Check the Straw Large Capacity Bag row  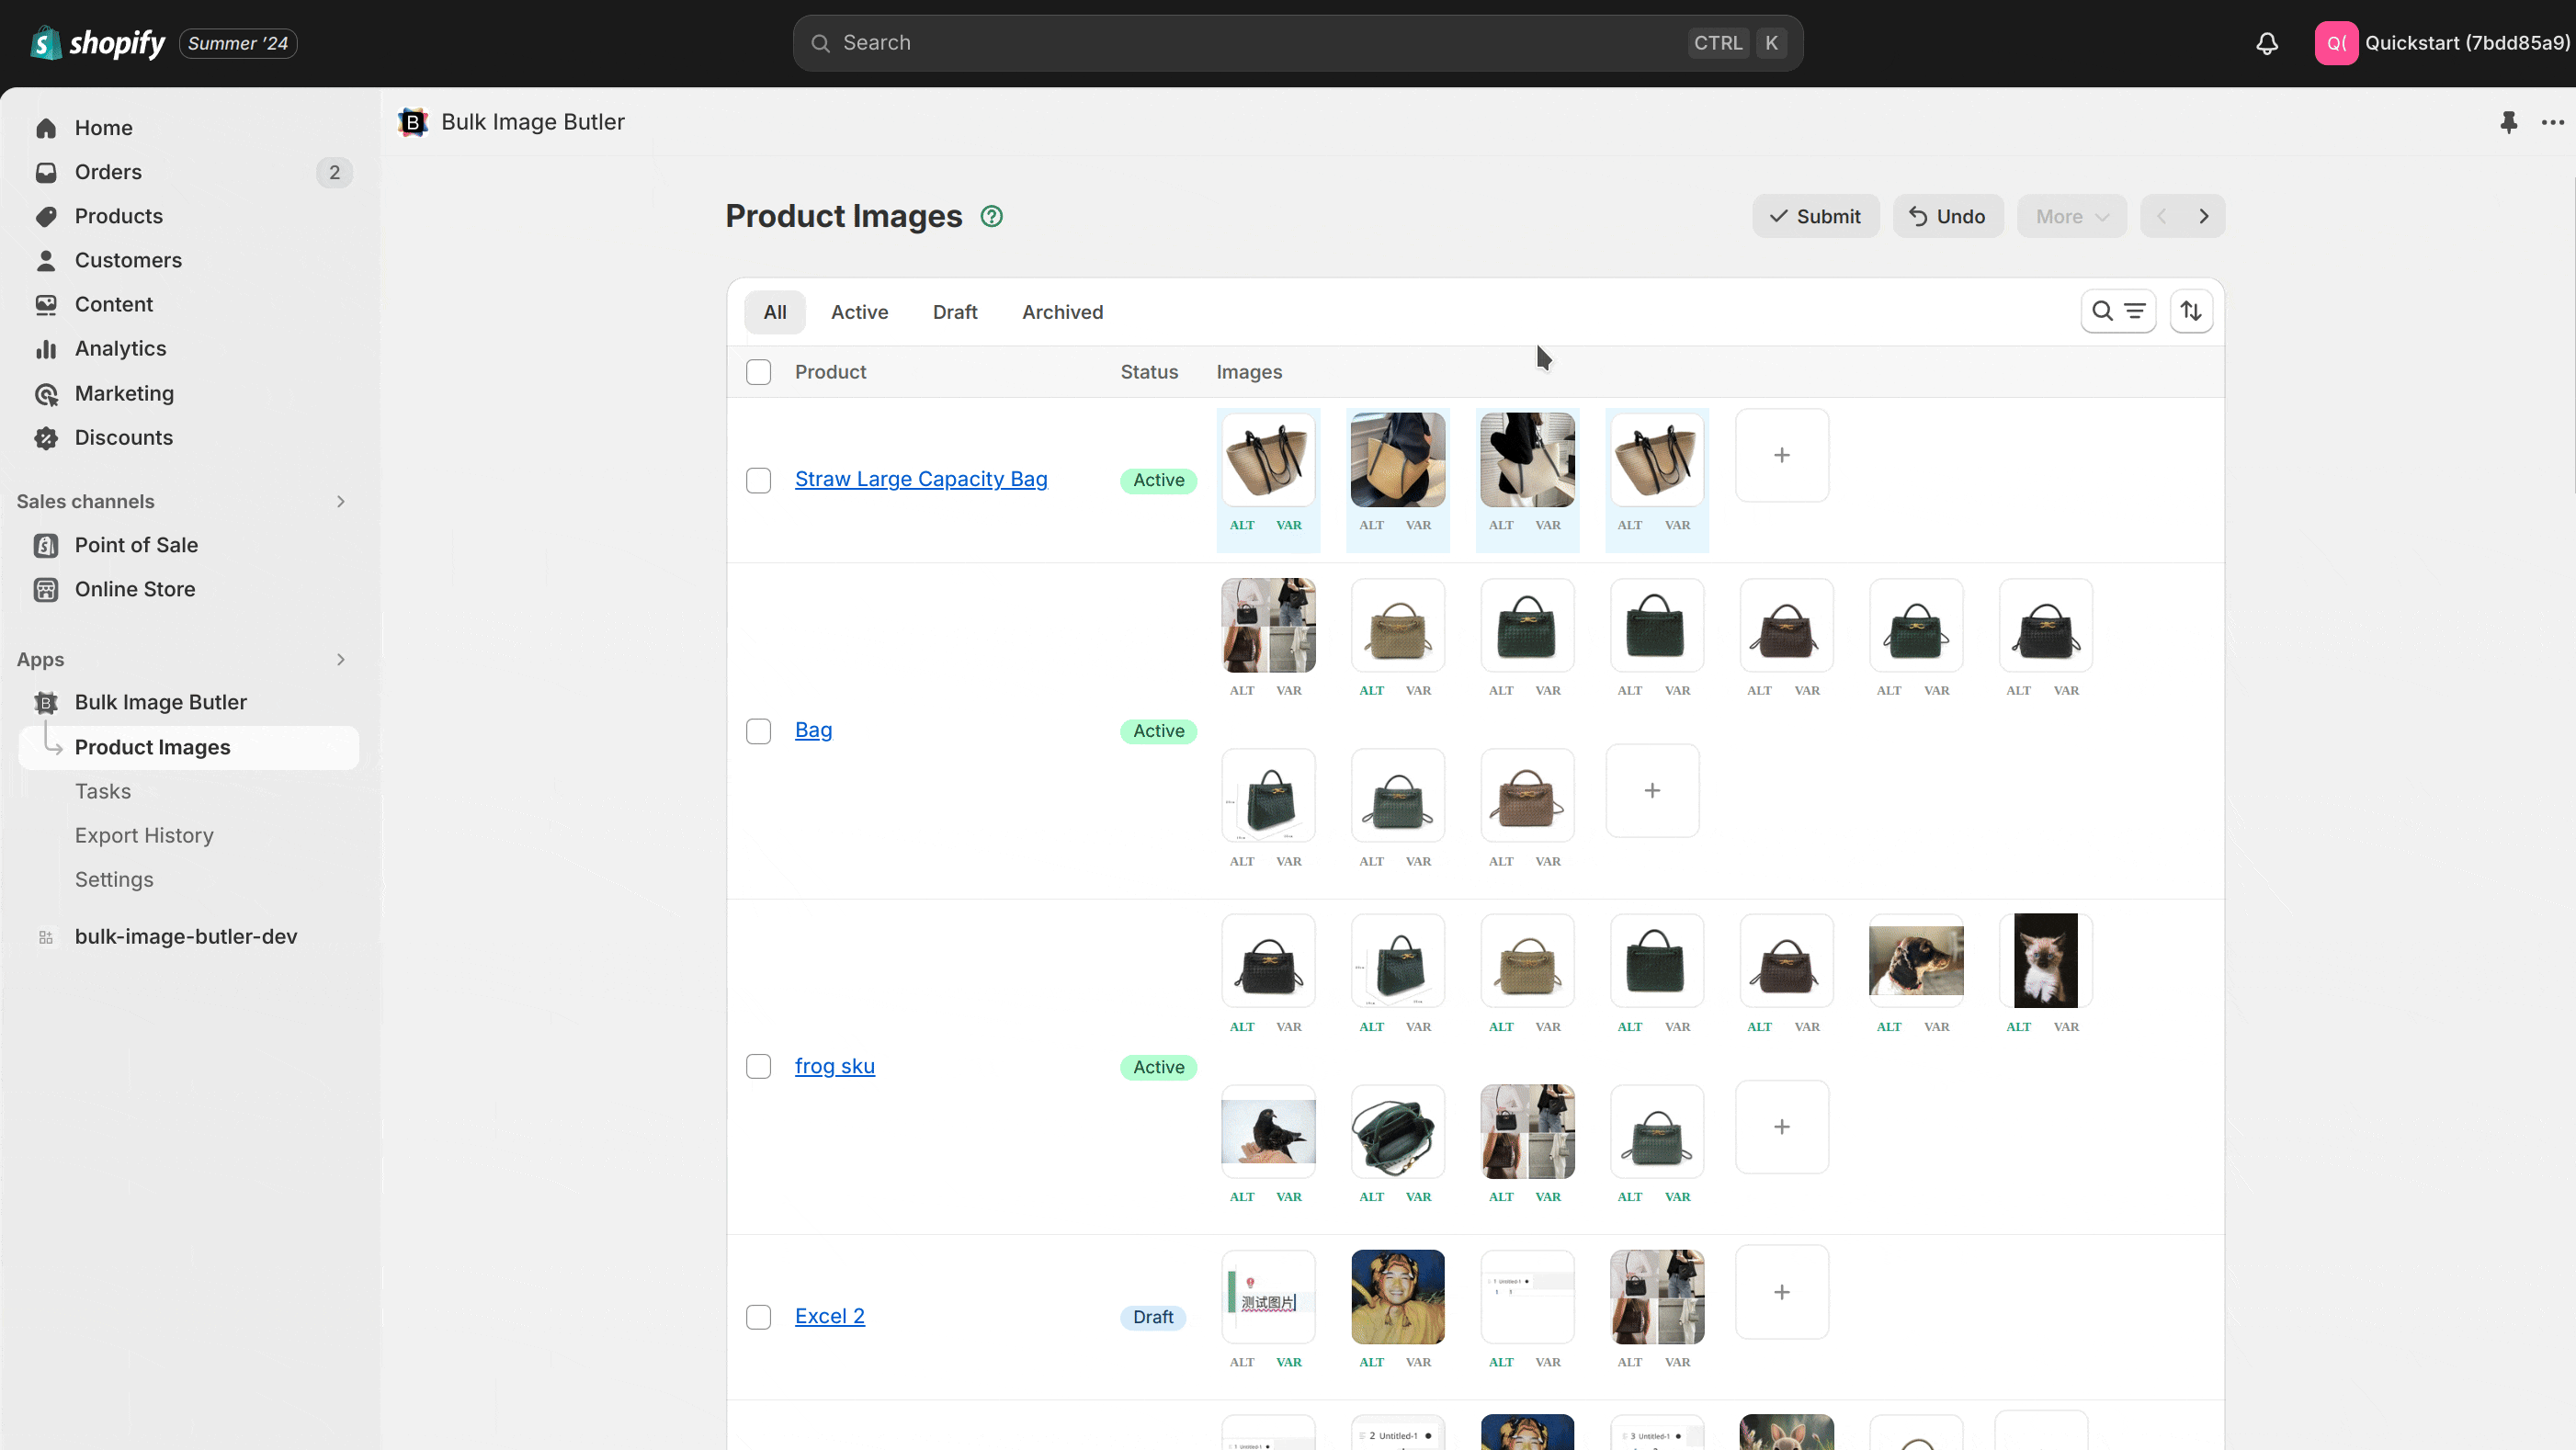coord(758,480)
